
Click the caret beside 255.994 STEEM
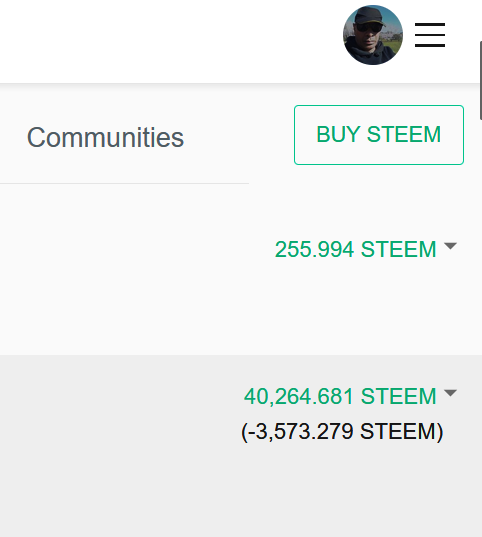click(x=450, y=246)
